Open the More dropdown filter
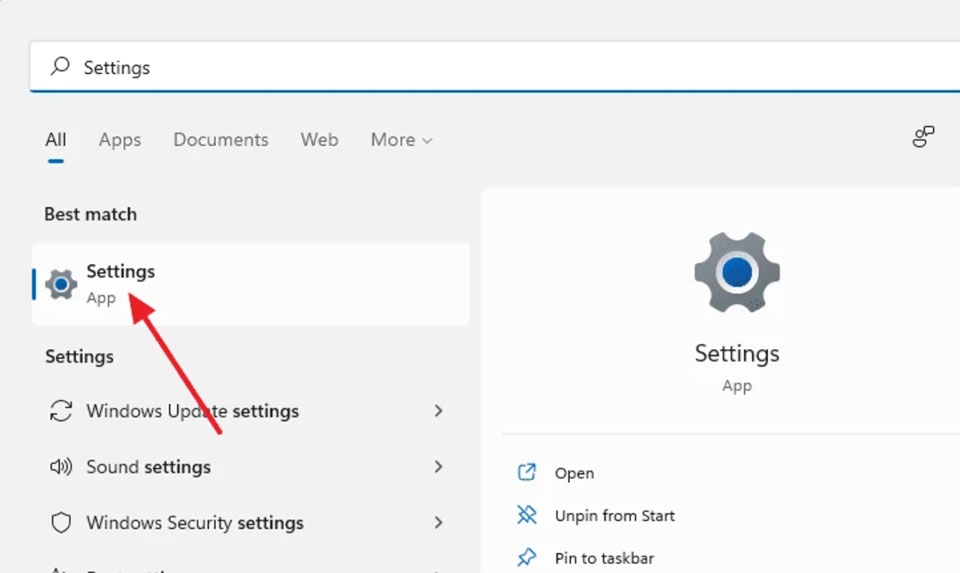This screenshot has width=960, height=573. tap(402, 140)
